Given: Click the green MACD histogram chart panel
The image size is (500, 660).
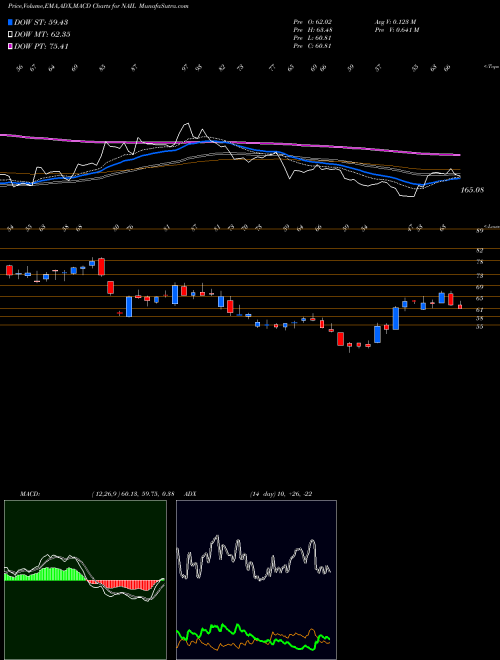Looking at the screenshot, I should pyautogui.click(x=85, y=580).
